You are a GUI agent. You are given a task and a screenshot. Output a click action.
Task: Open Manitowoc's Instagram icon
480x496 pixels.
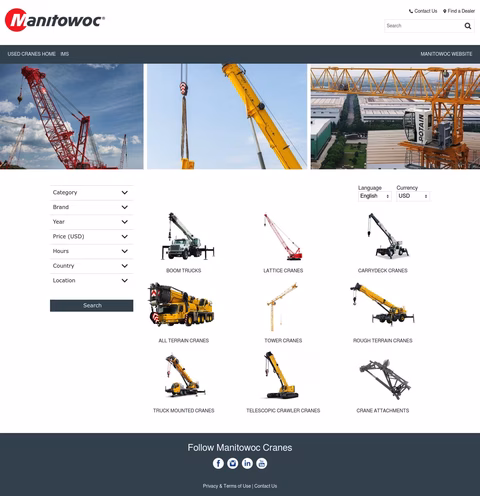point(233,463)
